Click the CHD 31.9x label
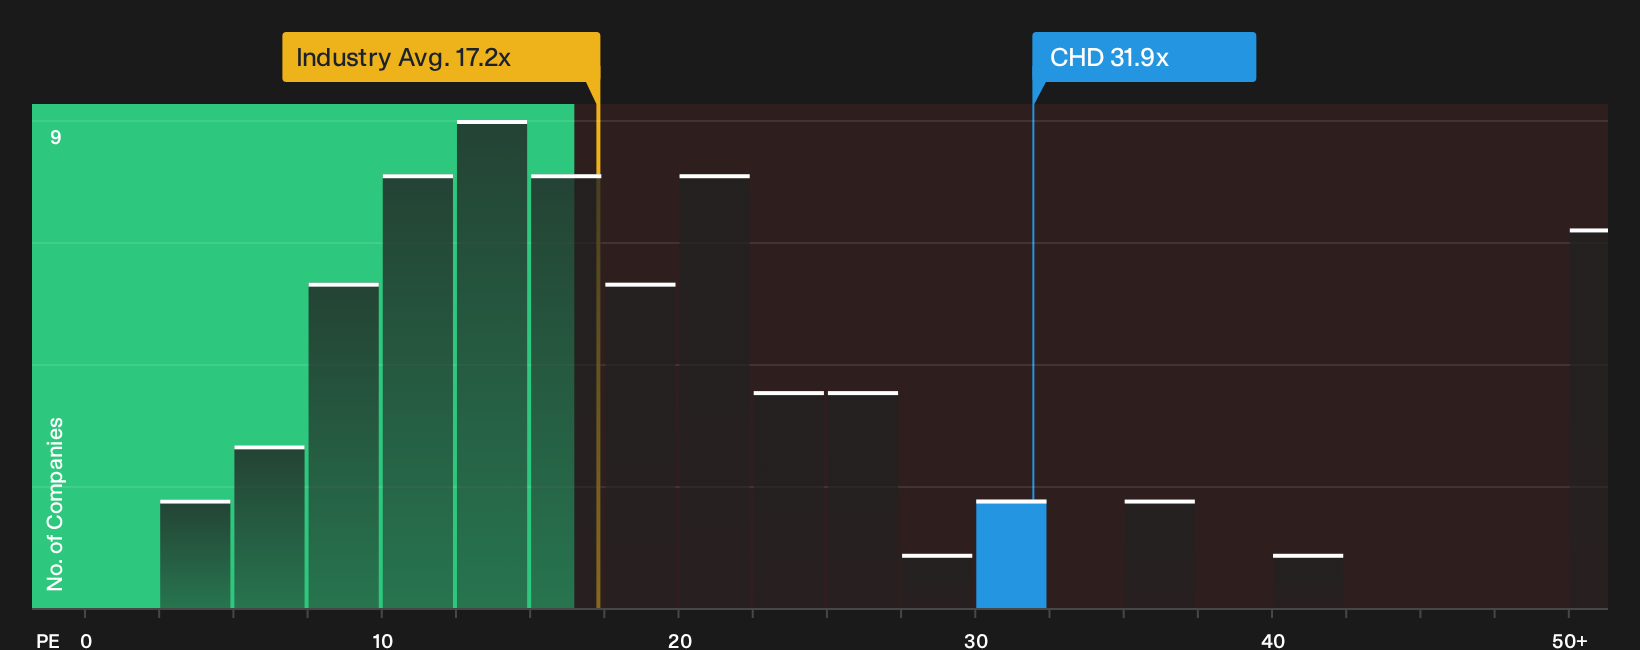This screenshot has width=1640, height=650. tap(1144, 57)
